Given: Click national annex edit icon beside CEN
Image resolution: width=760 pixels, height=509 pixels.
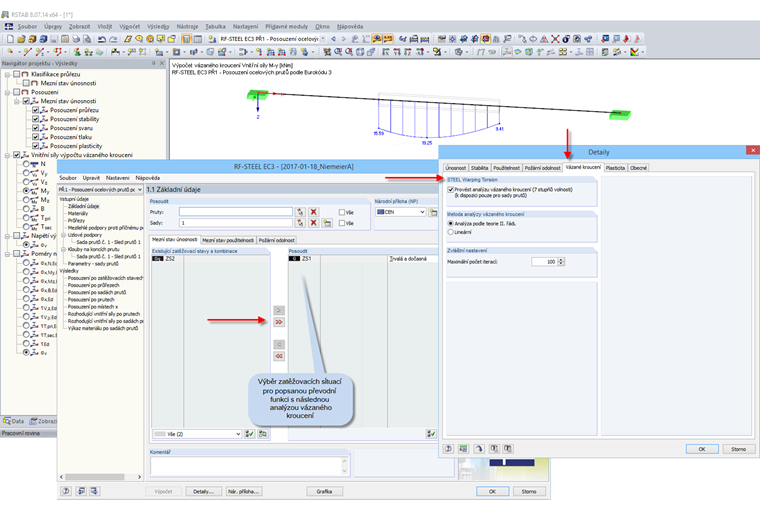Looking at the screenshot, I should 433,212.
